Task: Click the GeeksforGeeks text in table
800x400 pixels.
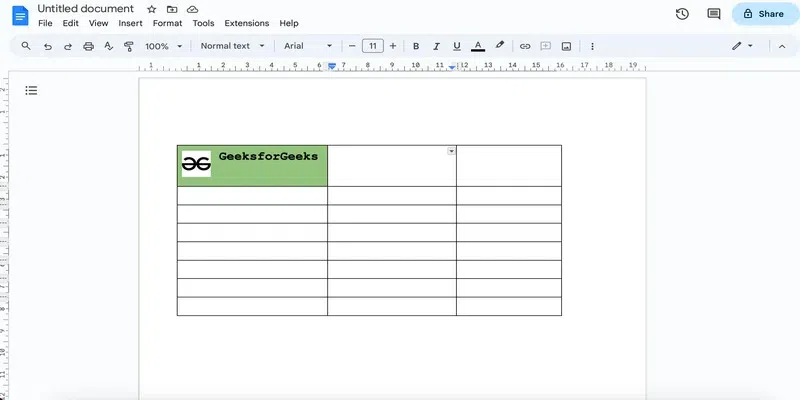Action: point(268,156)
